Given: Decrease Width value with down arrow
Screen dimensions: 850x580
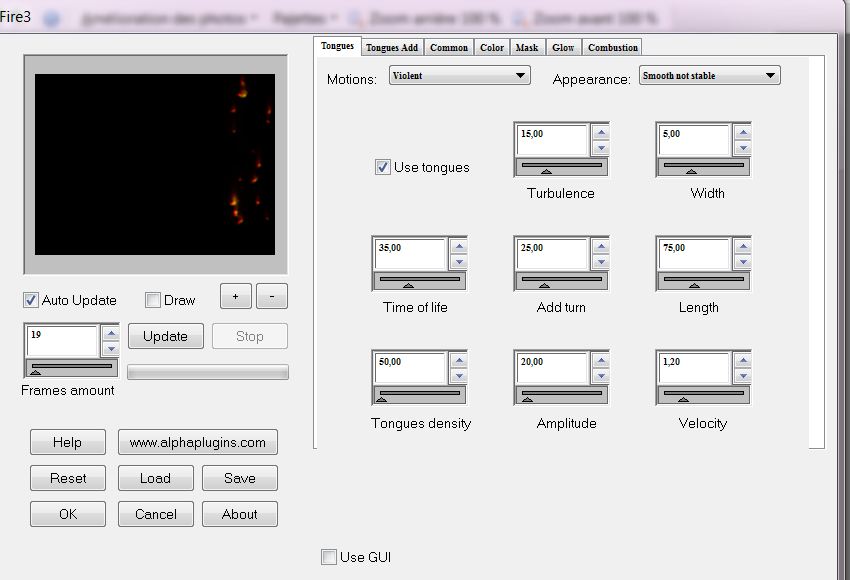Looking at the screenshot, I should pos(743,147).
